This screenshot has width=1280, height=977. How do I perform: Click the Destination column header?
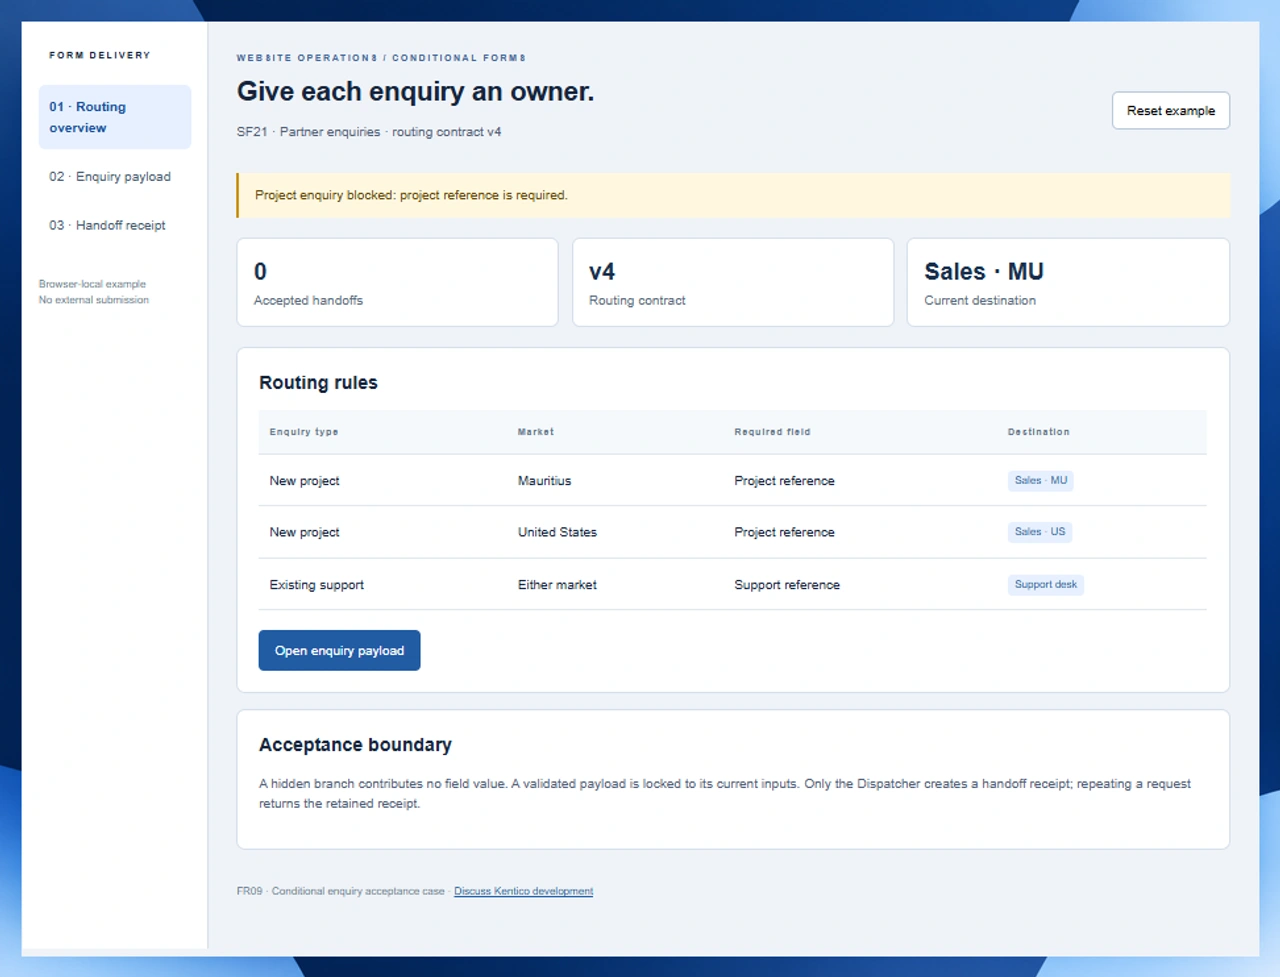tap(1038, 432)
